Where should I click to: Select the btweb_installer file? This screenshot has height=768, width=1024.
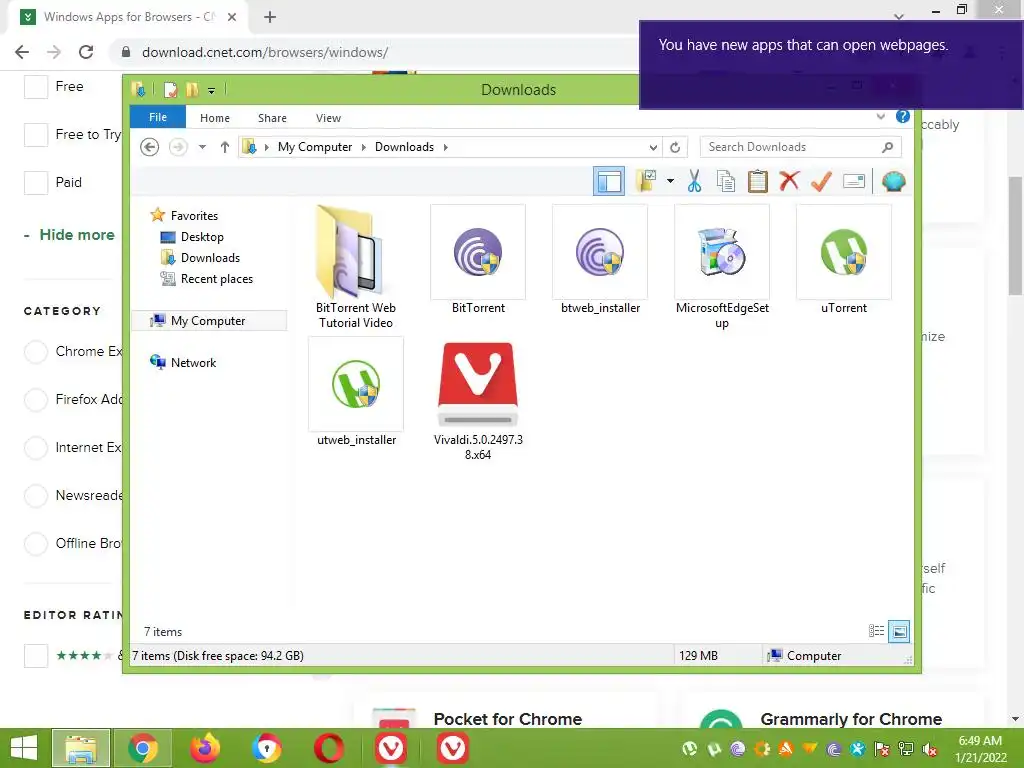(x=600, y=261)
